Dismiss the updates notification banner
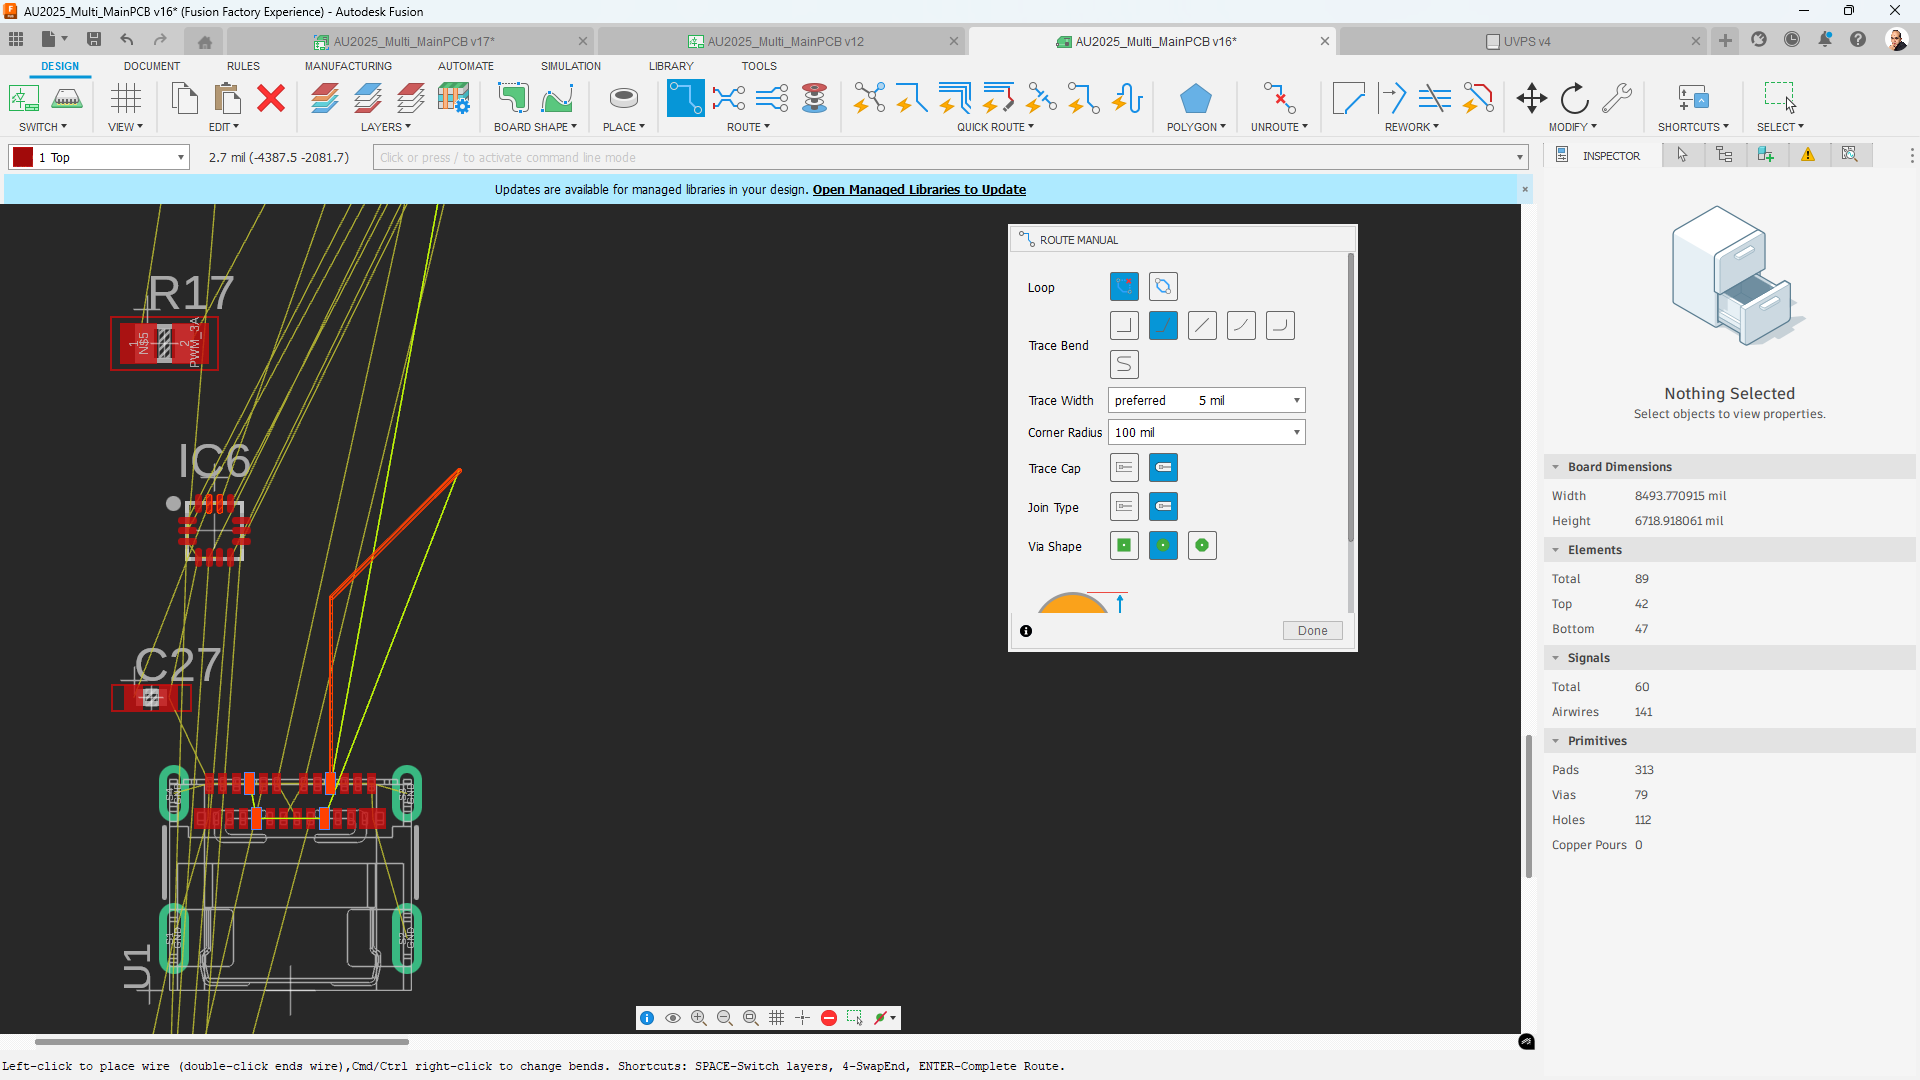Screen dimensions: 1920x1080 pyautogui.click(x=1525, y=189)
